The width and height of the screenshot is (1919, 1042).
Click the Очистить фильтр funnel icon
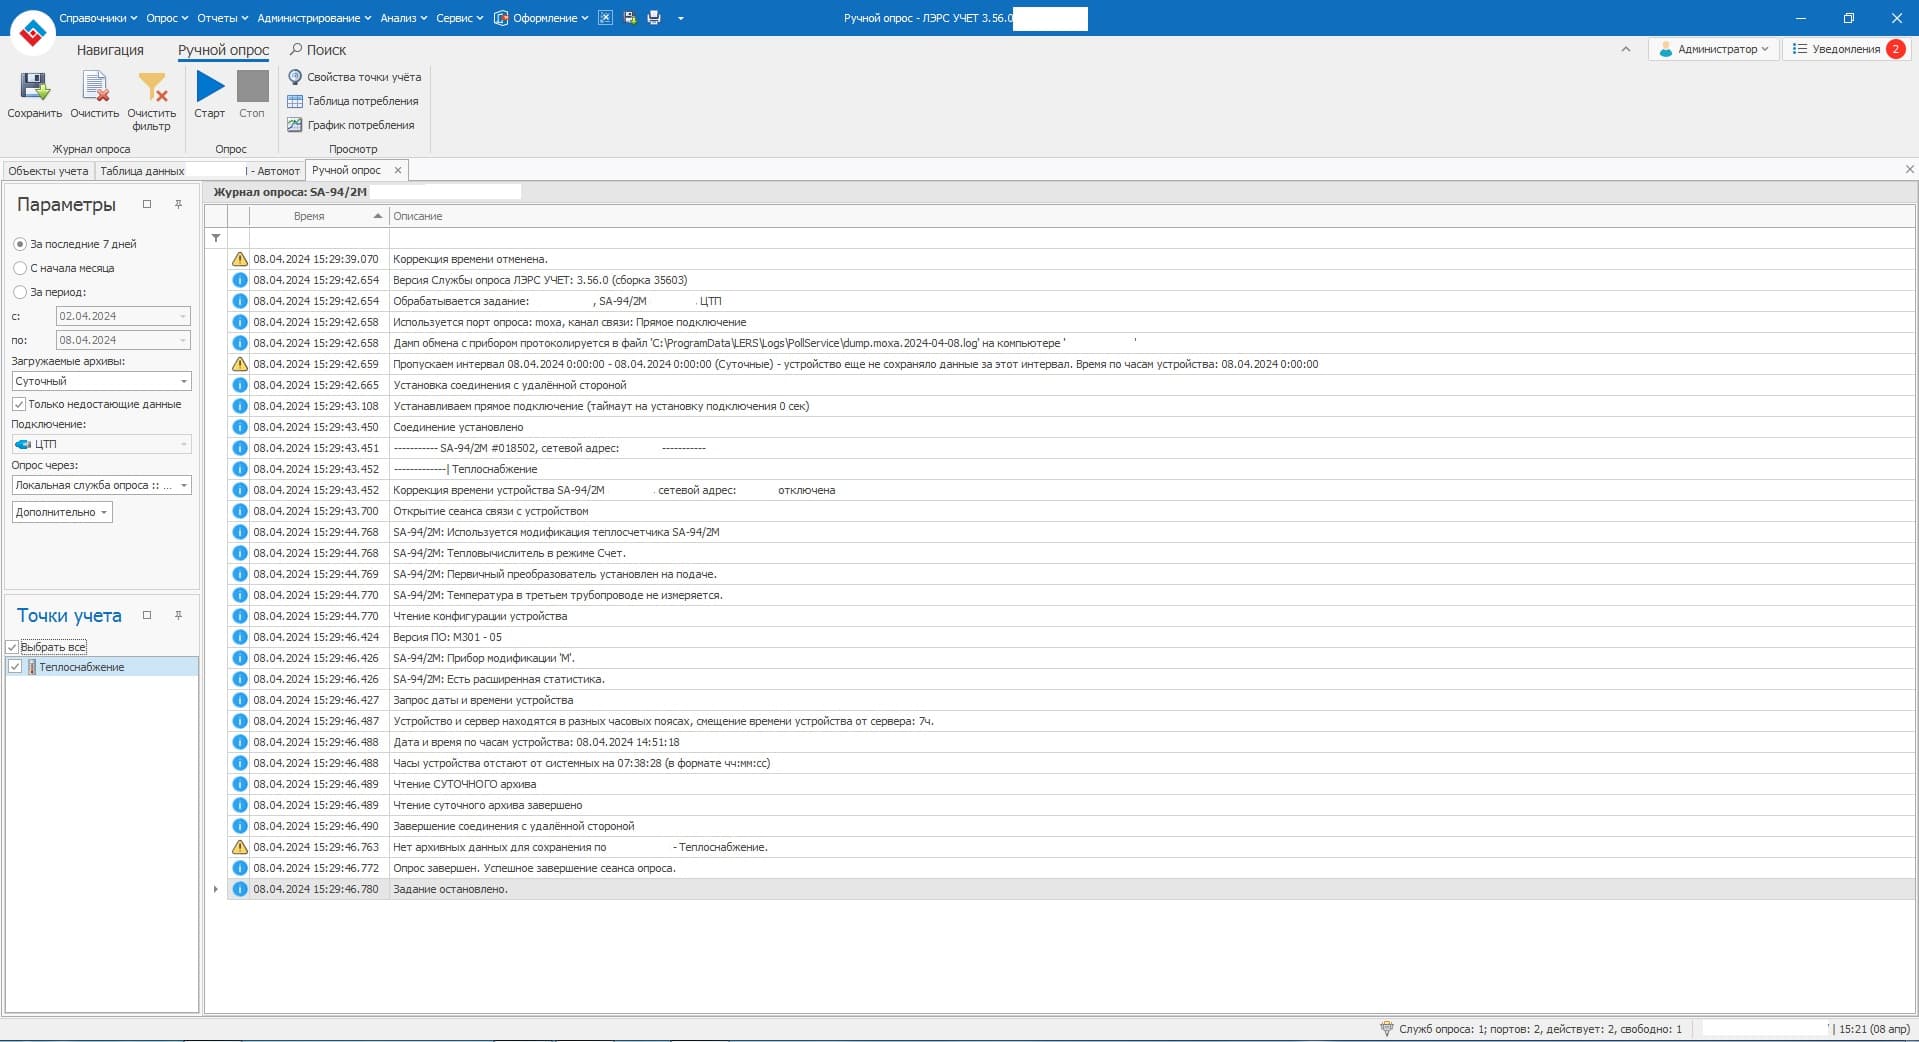click(152, 88)
